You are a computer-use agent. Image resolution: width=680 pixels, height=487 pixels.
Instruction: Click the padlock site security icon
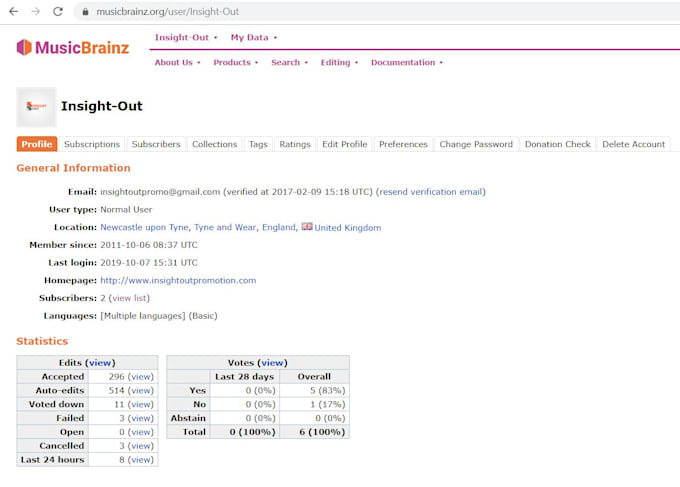click(x=85, y=12)
